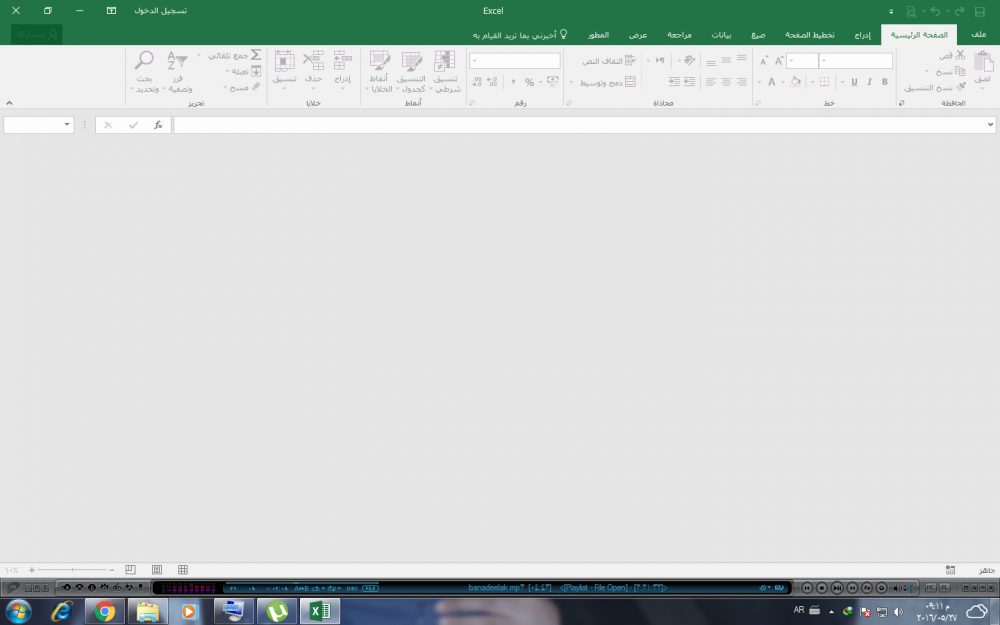1000x625 pixels.
Task: Click the Copy (نسخ) button
Action: (x=950, y=71)
